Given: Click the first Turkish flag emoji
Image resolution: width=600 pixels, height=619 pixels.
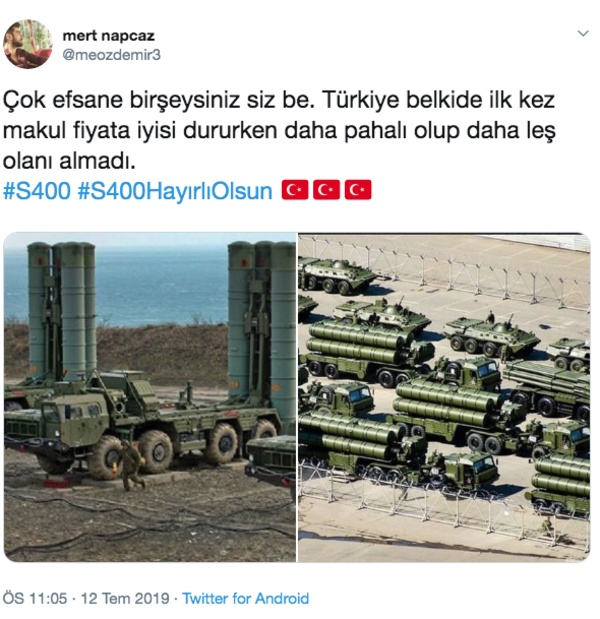Looking at the screenshot, I should click(294, 190).
